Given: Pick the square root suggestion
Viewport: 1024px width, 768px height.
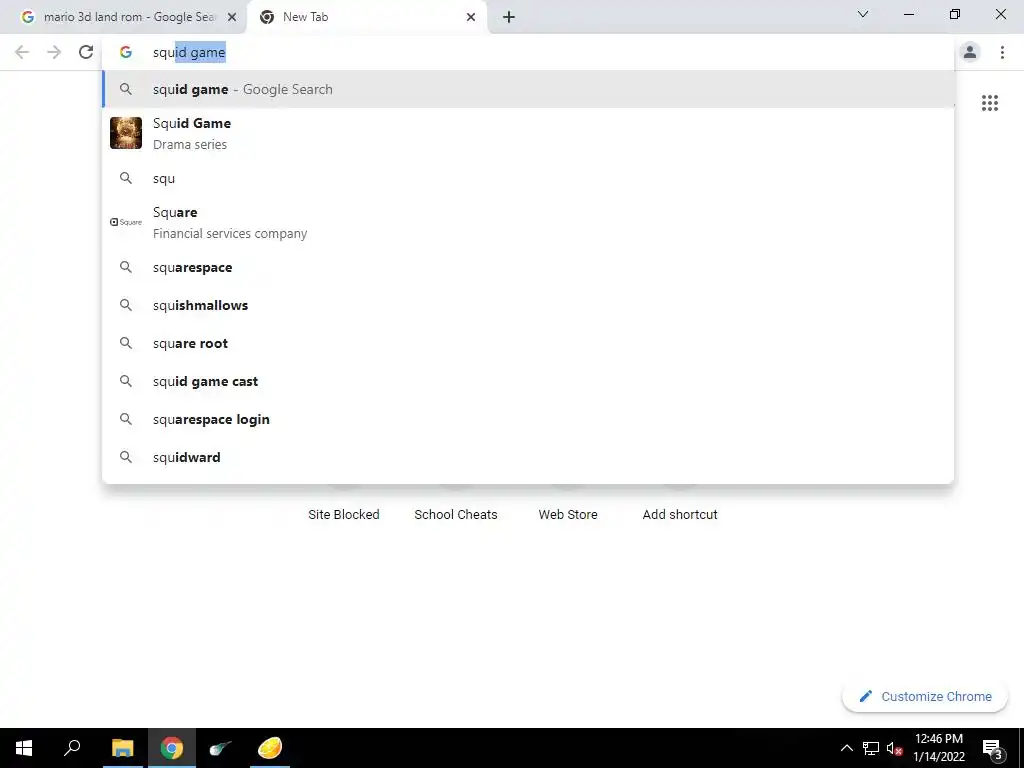Looking at the screenshot, I should (528, 343).
